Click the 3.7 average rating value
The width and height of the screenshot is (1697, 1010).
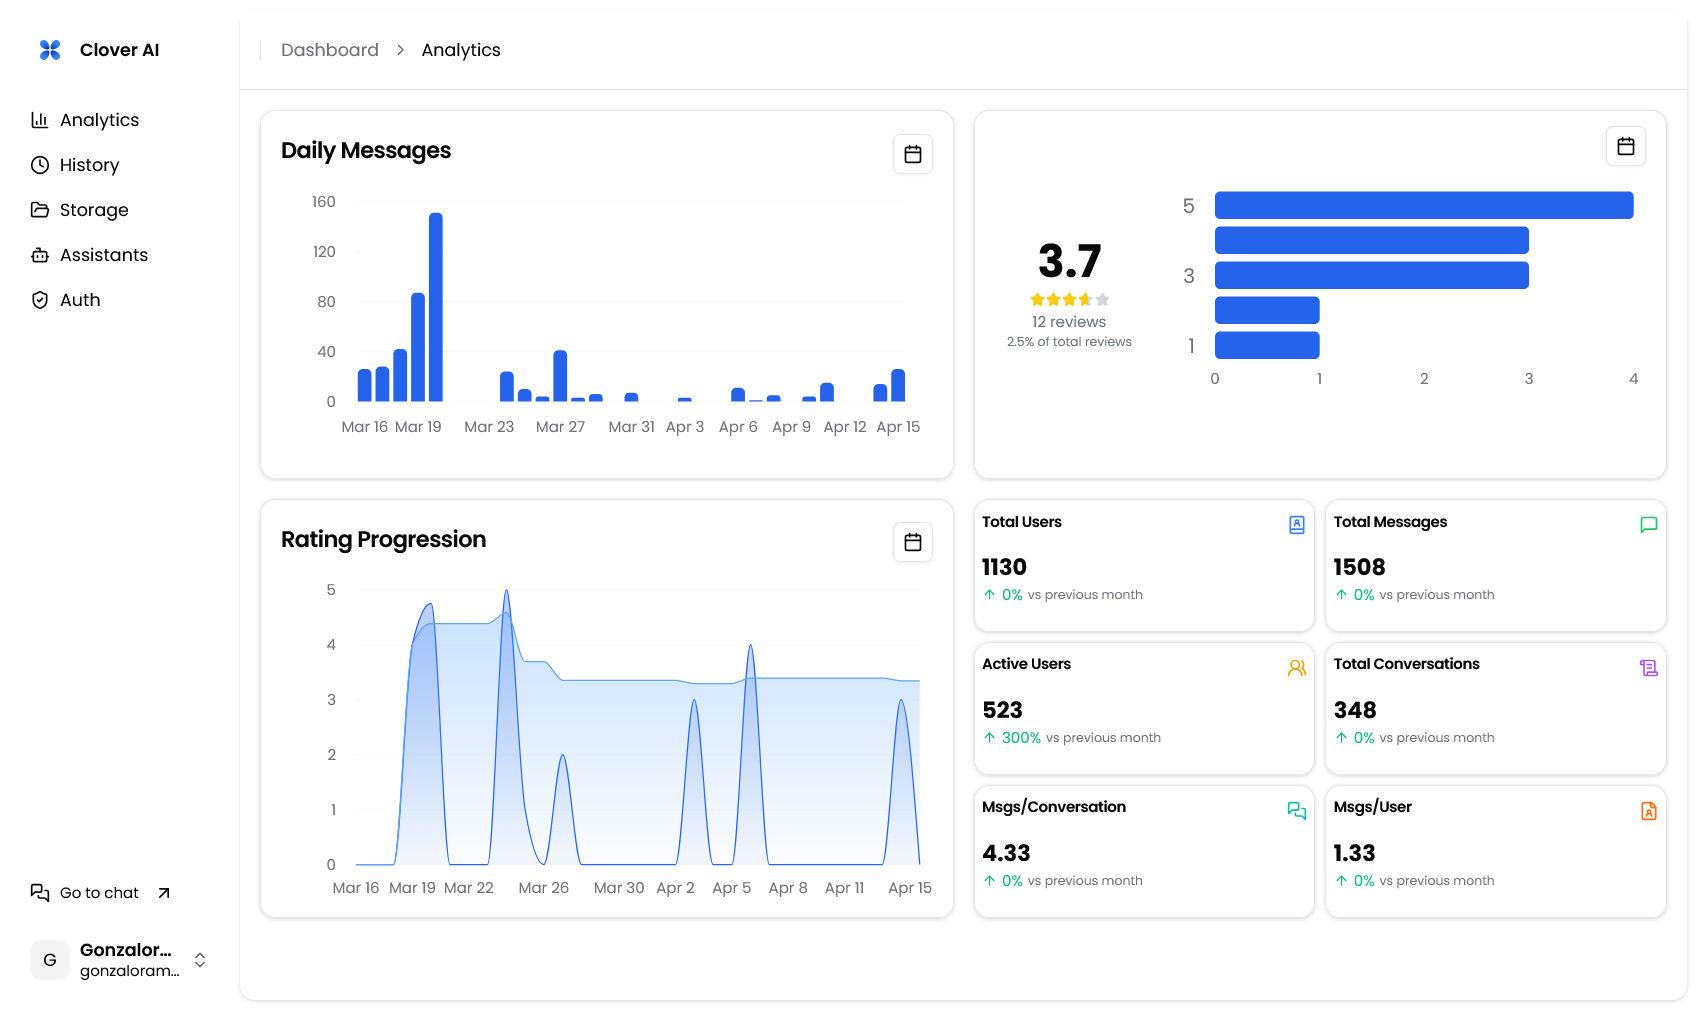click(x=1069, y=261)
